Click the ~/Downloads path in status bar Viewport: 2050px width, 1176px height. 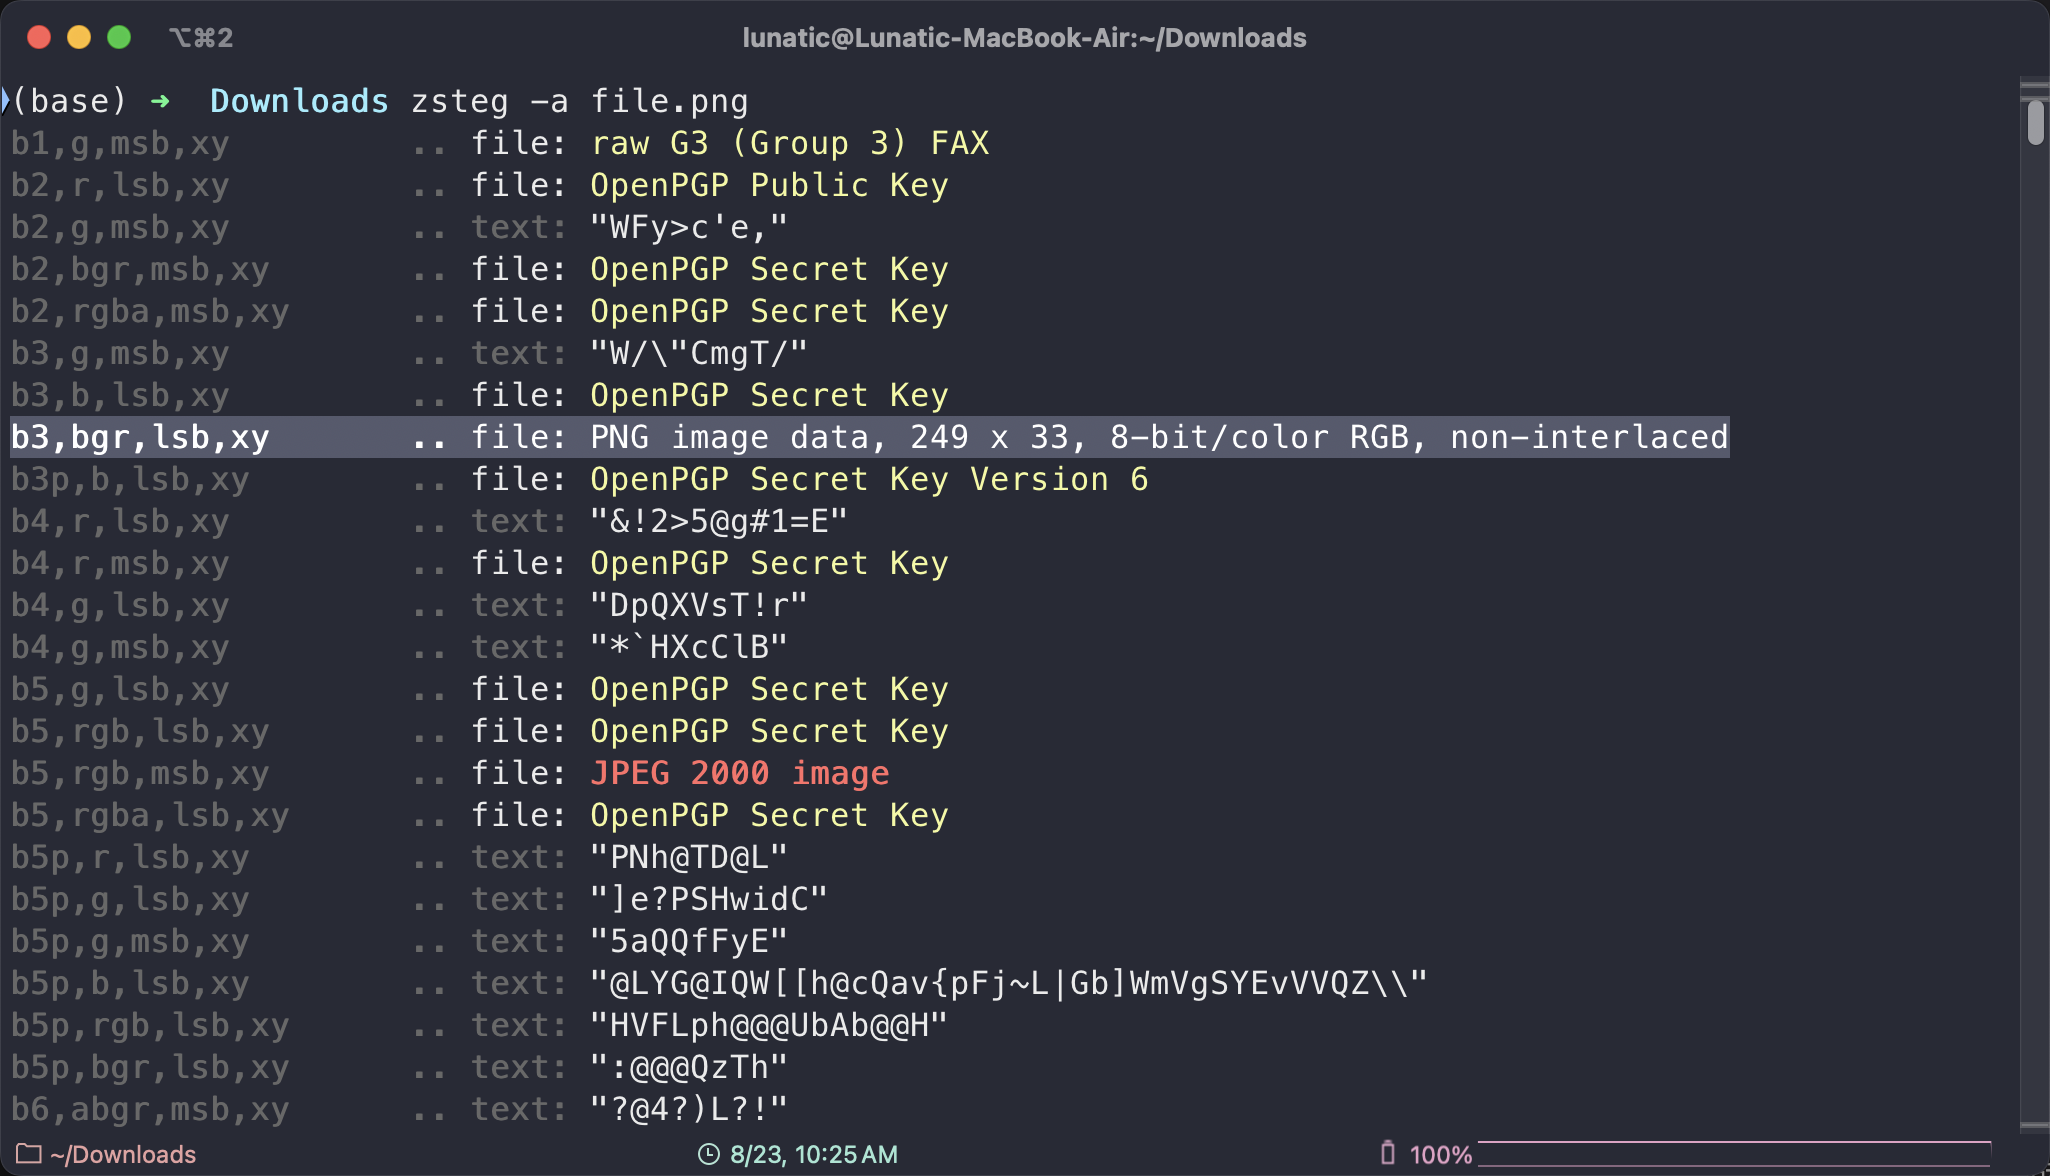[x=122, y=1154]
